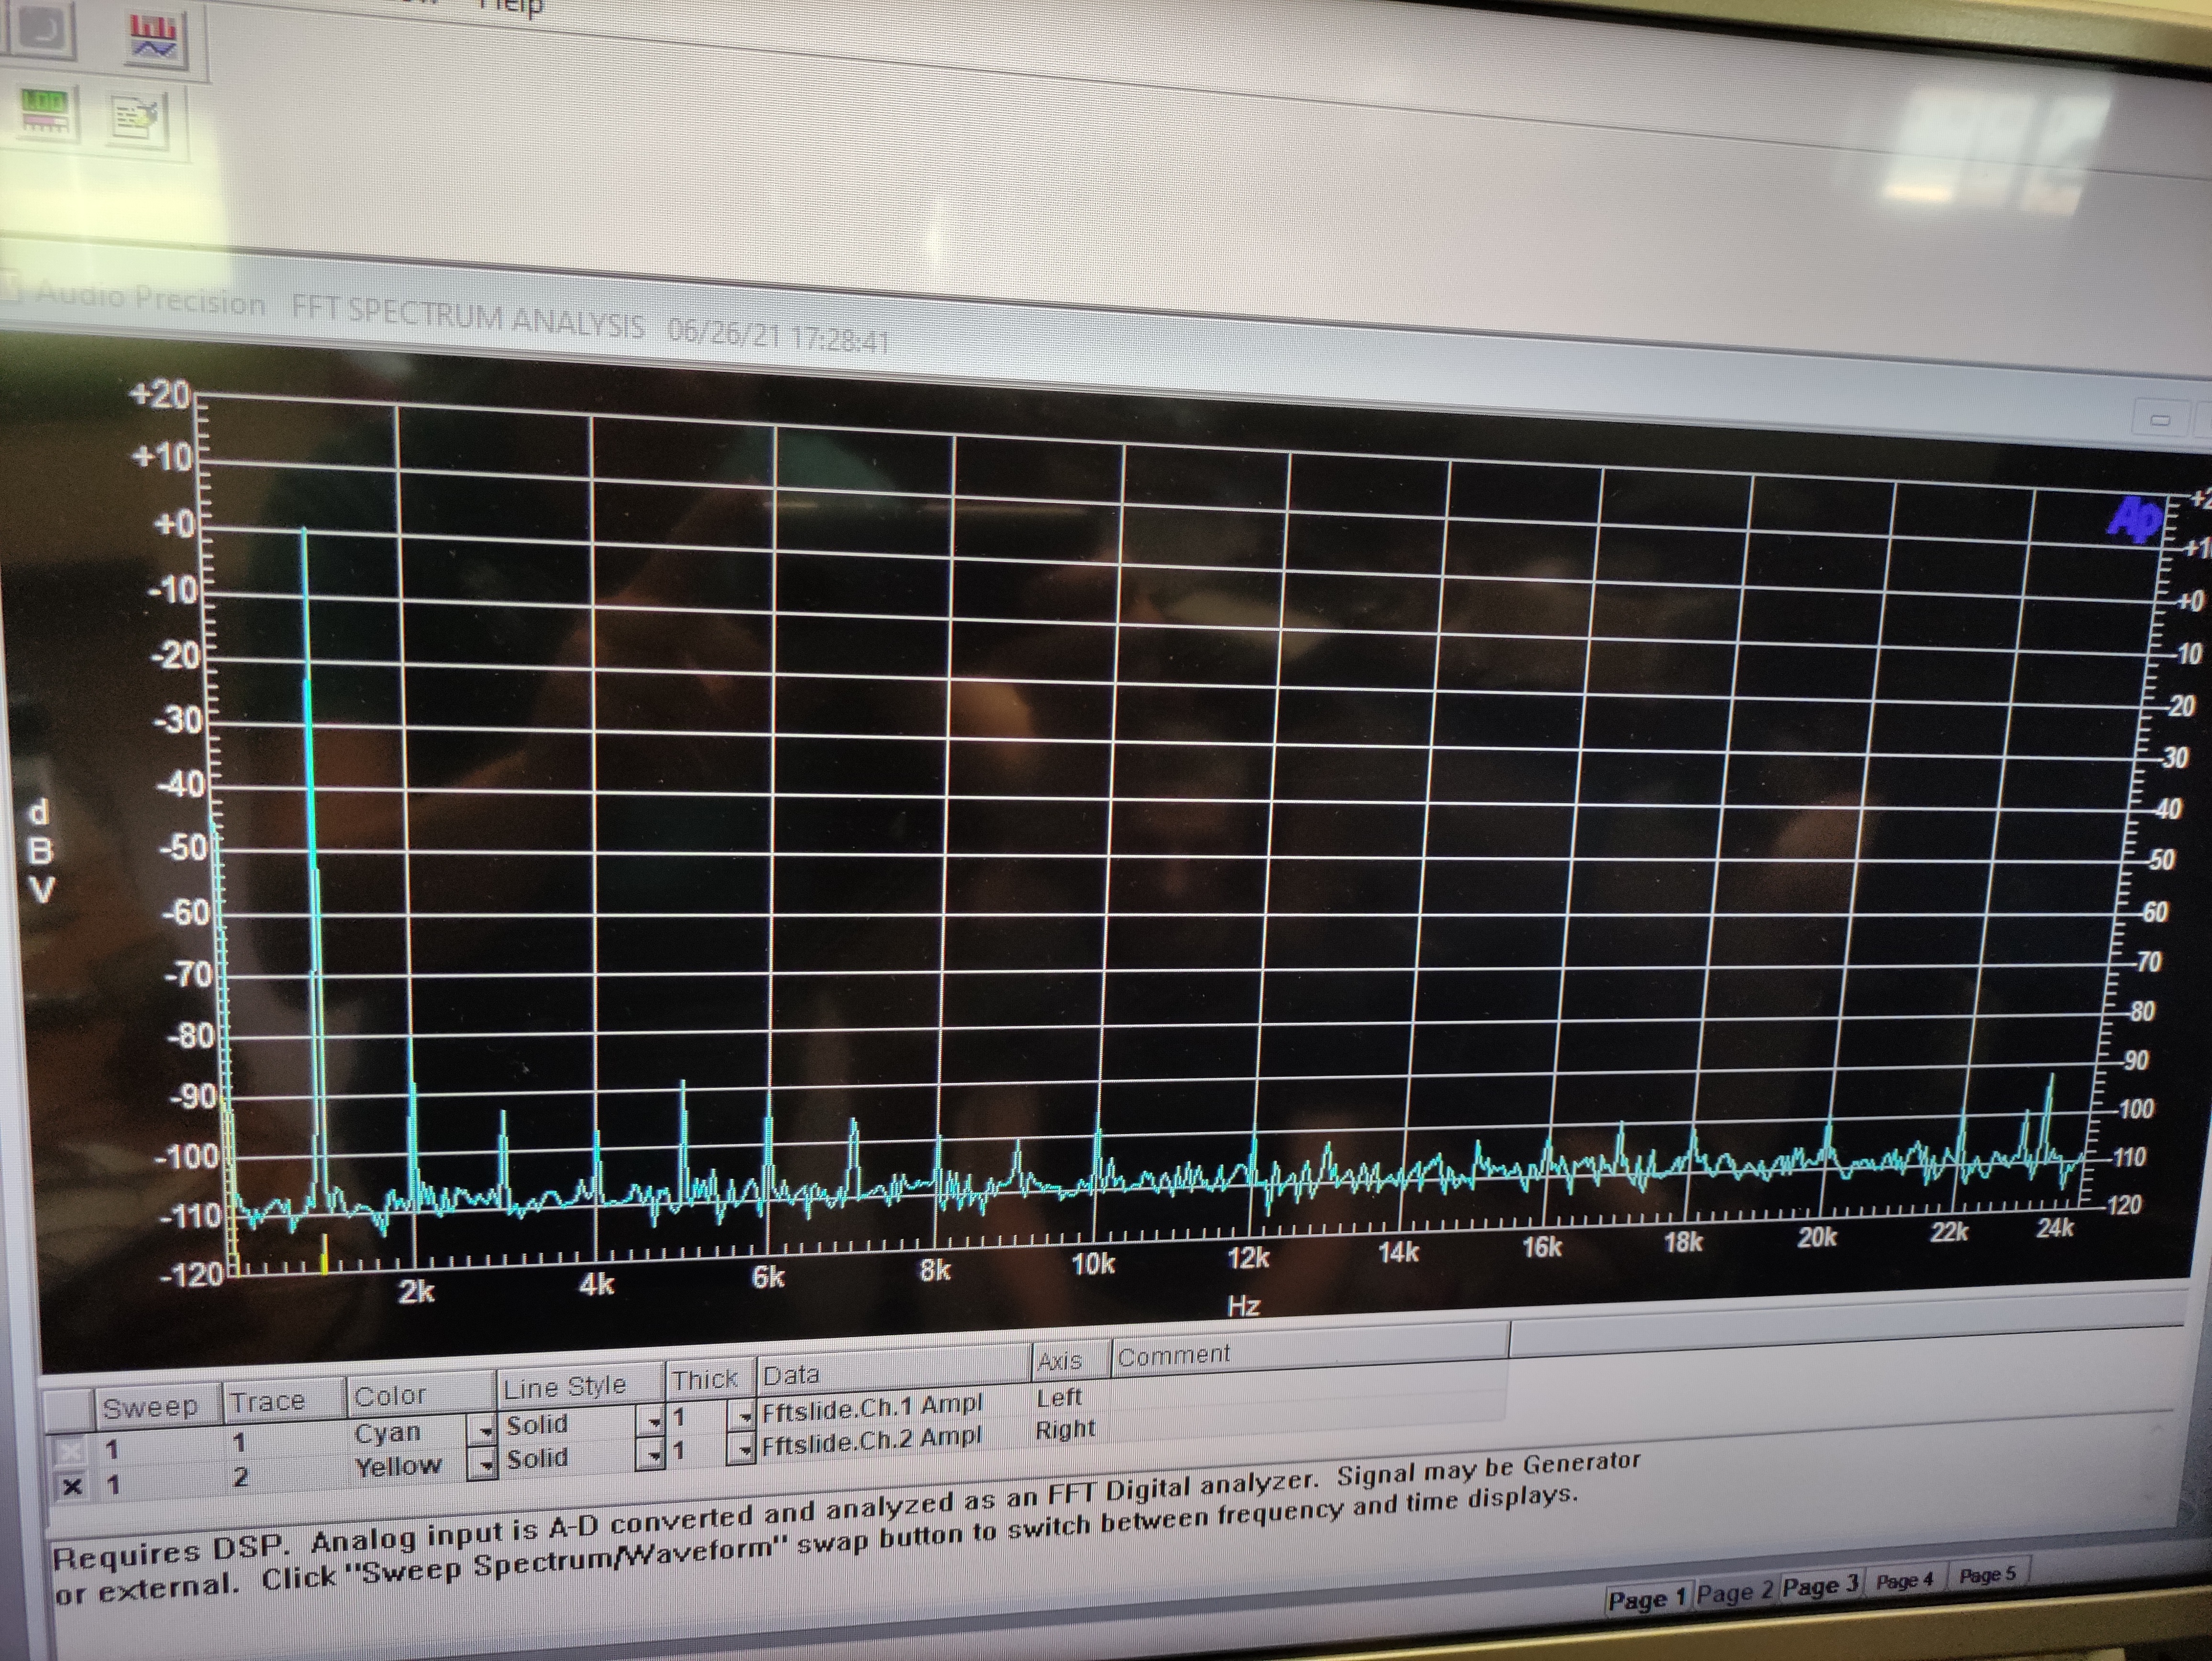The width and height of the screenshot is (2212, 1661).
Task: Switch to Page 2 tab
Action: [x=1735, y=1593]
